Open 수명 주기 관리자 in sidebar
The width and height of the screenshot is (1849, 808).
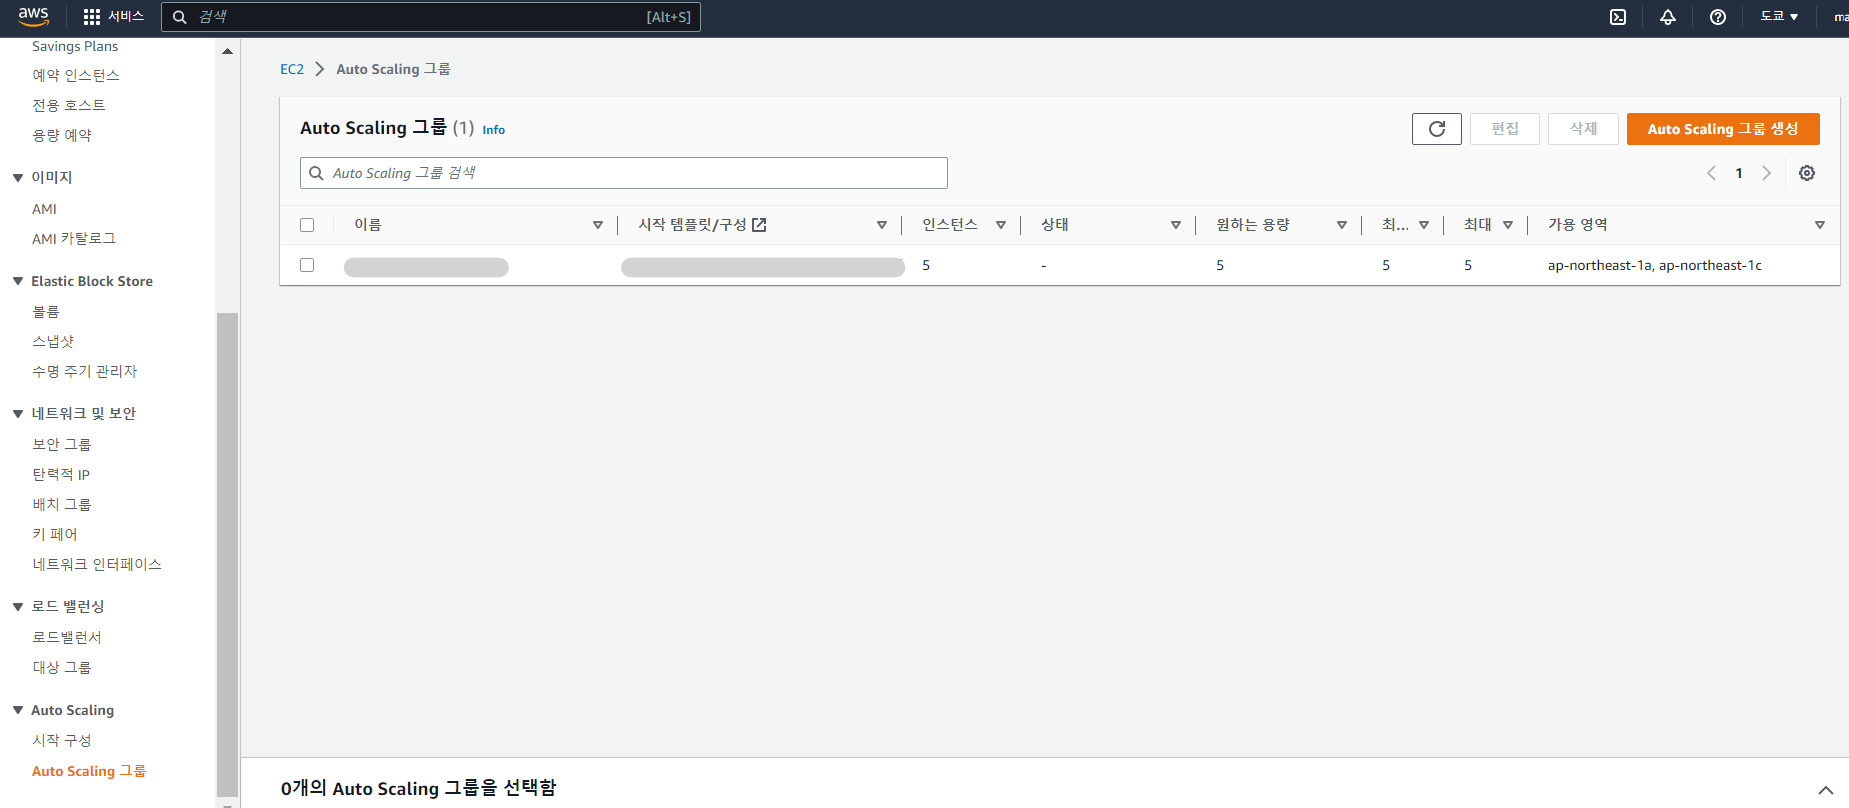(85, 371)
